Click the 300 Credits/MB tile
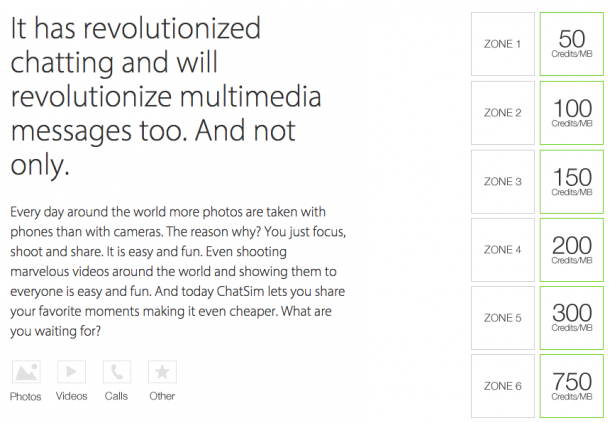 (x=572, y=319)
